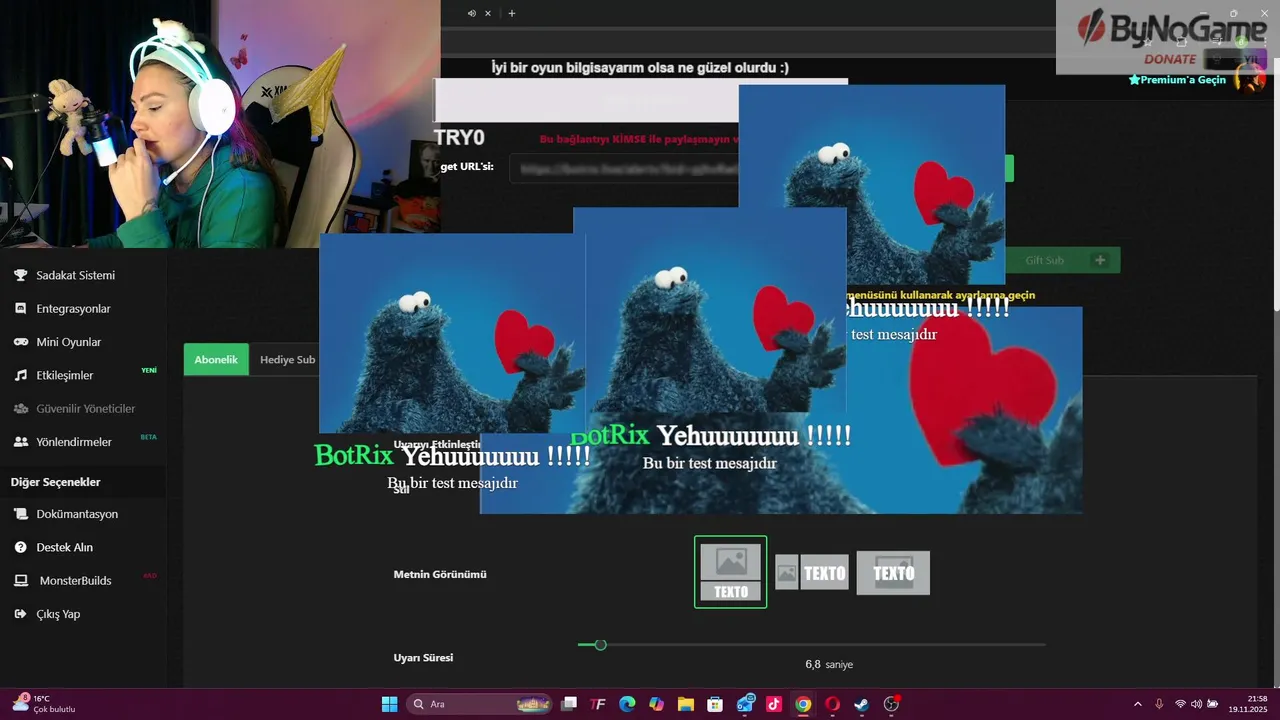Image resolution: width=1280 pixels, height=720 pixels.
Task: Open Entegrasyonlar menu item
Action: coord(74,308)
